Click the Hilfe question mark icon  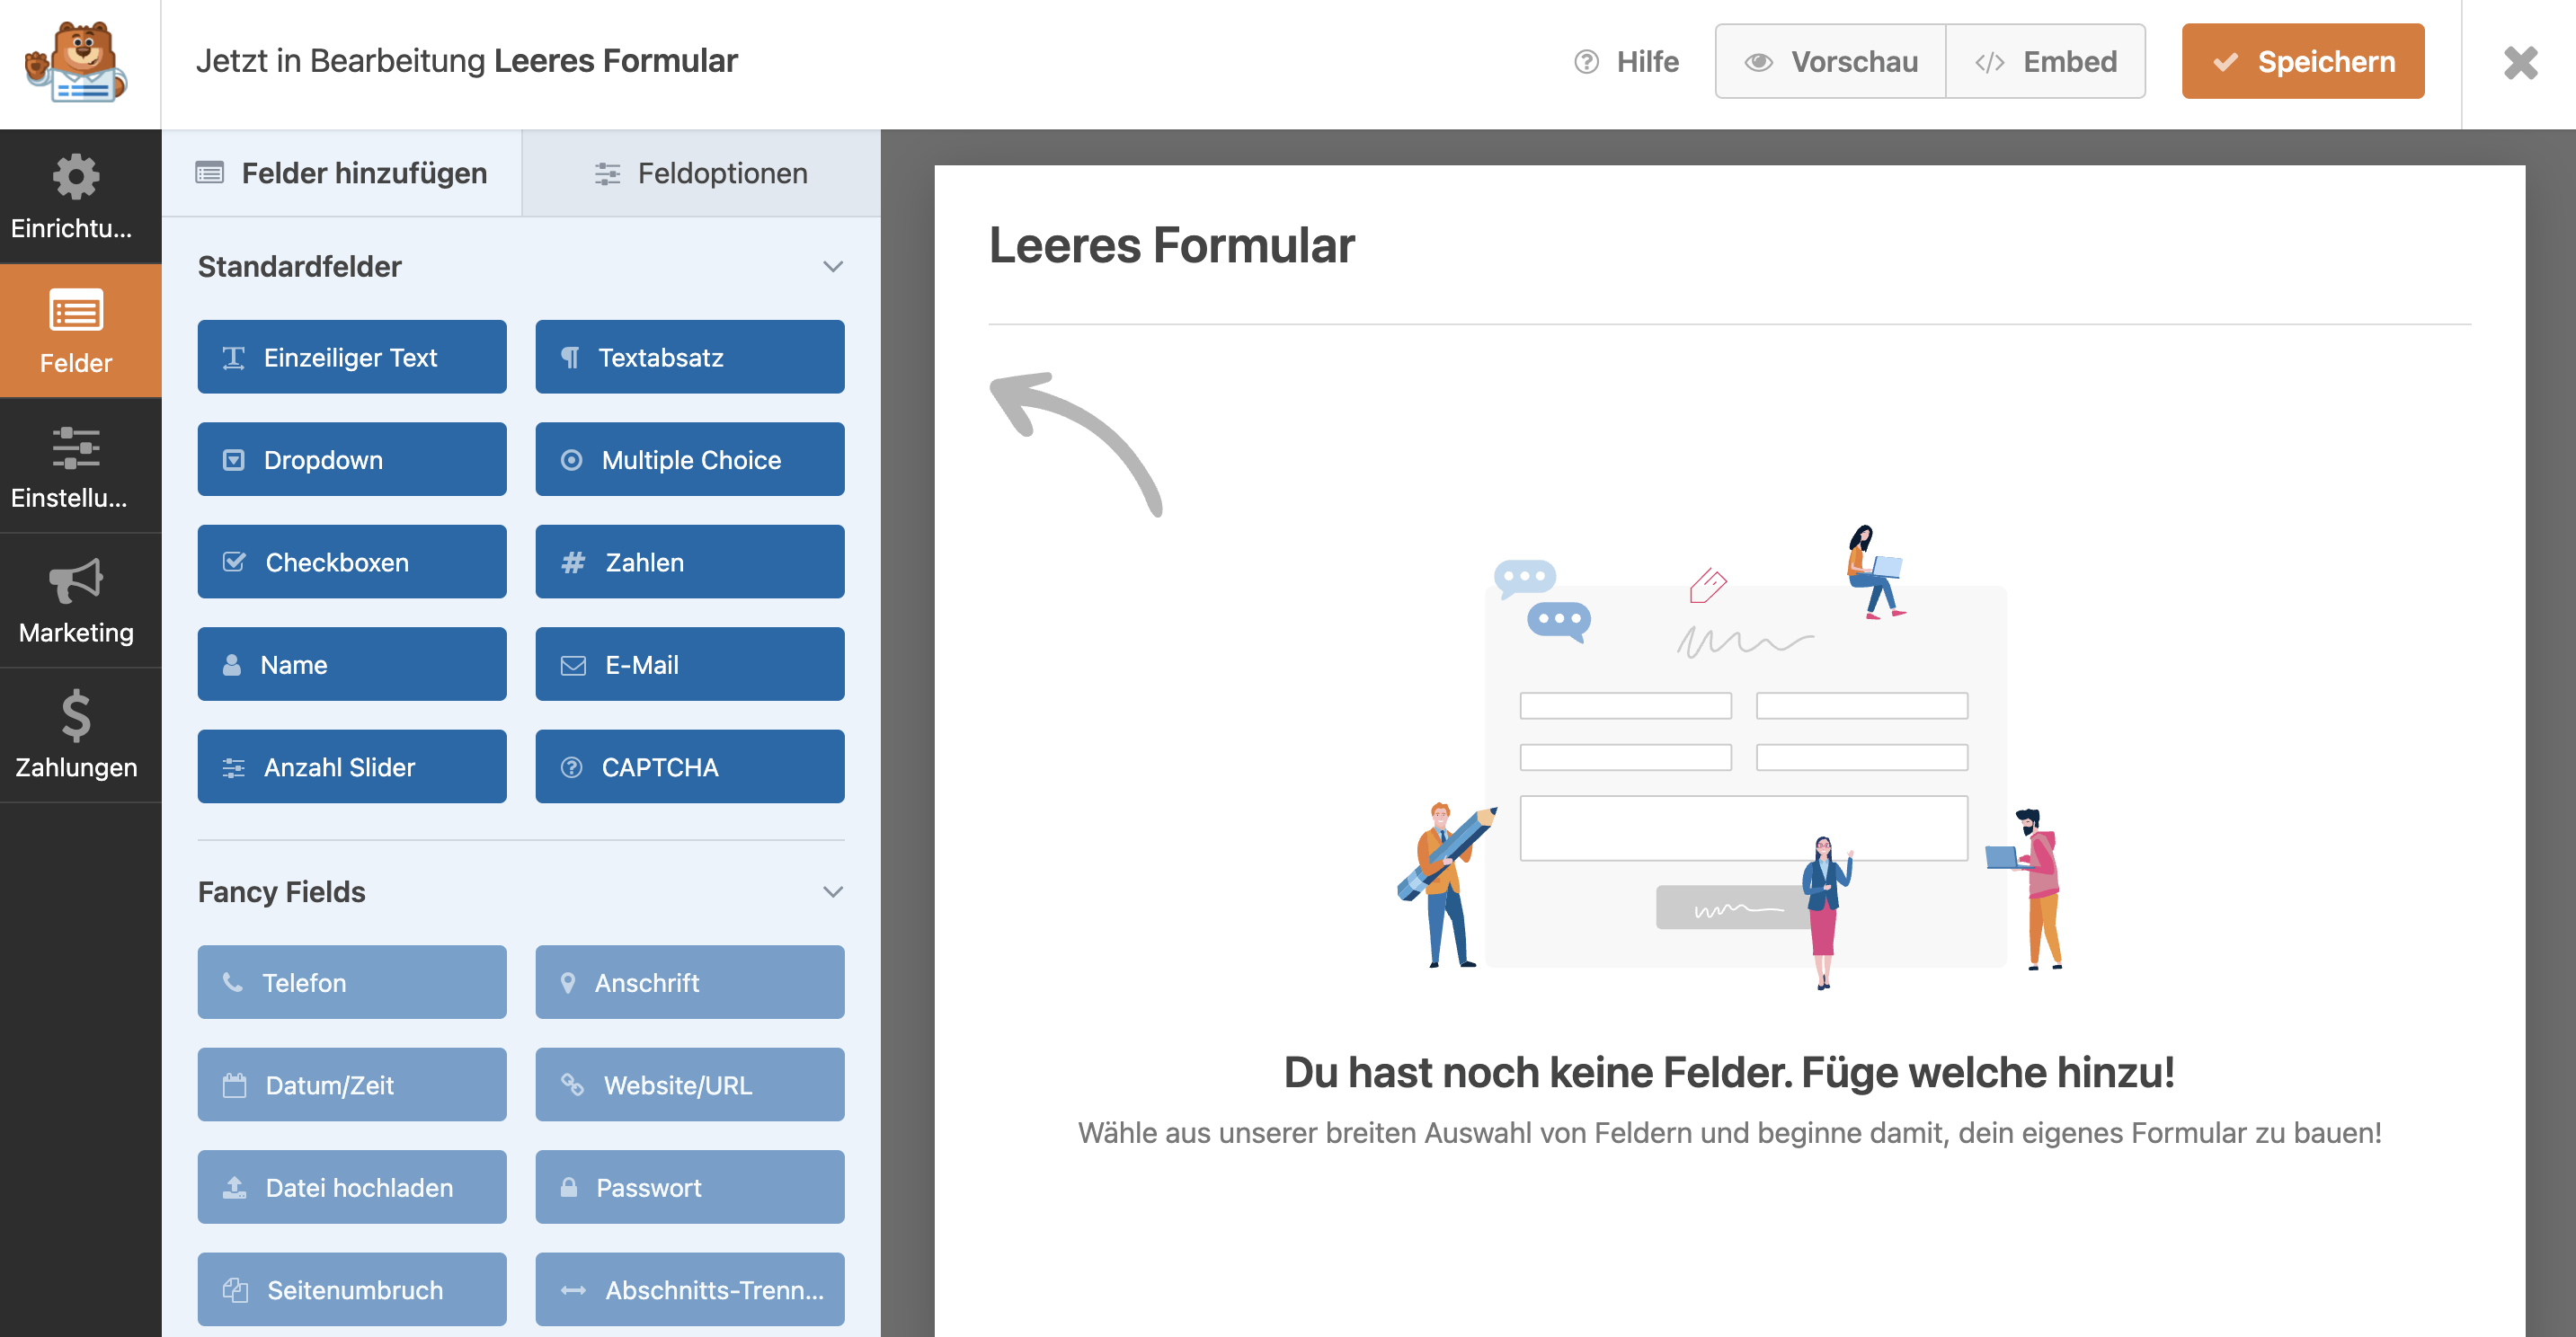[1586, 62]
